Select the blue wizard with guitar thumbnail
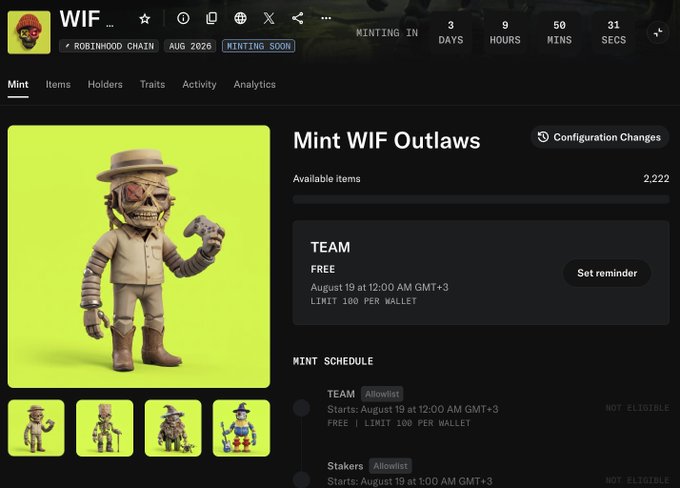680x488 pixels. (x=241, y=428)
